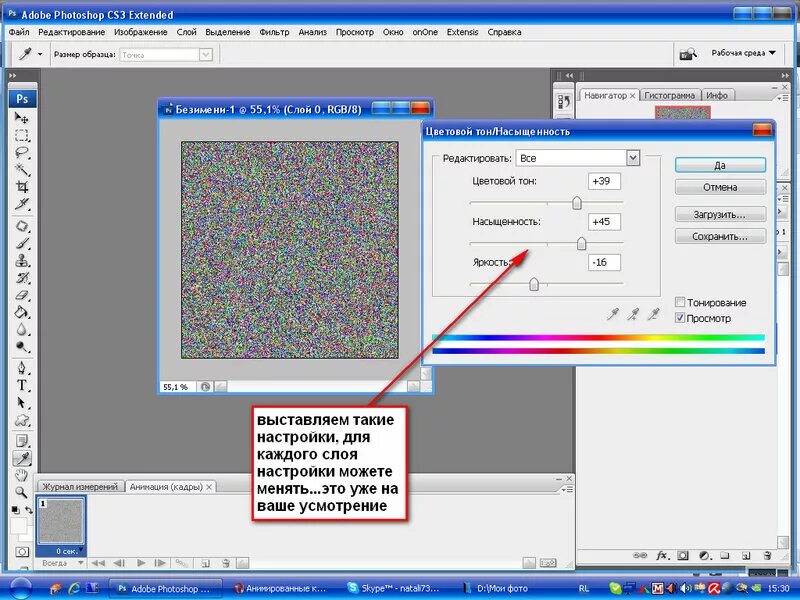Click the add layer mask icon
This screenshot has height=600, width=800.
tap(683, 555)
